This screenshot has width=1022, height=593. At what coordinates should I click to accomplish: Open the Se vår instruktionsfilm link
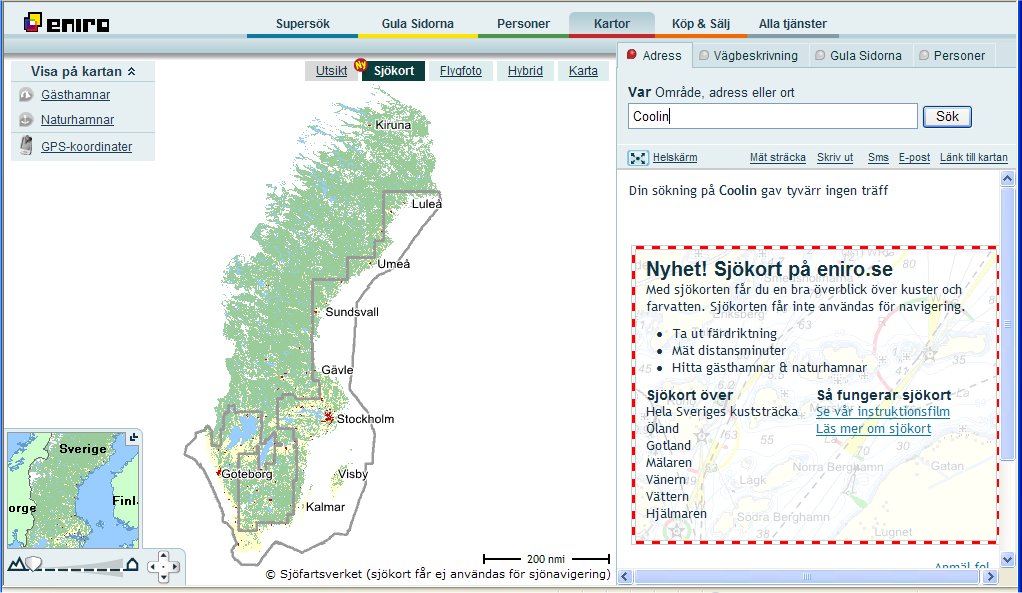[x=882, y=412]
